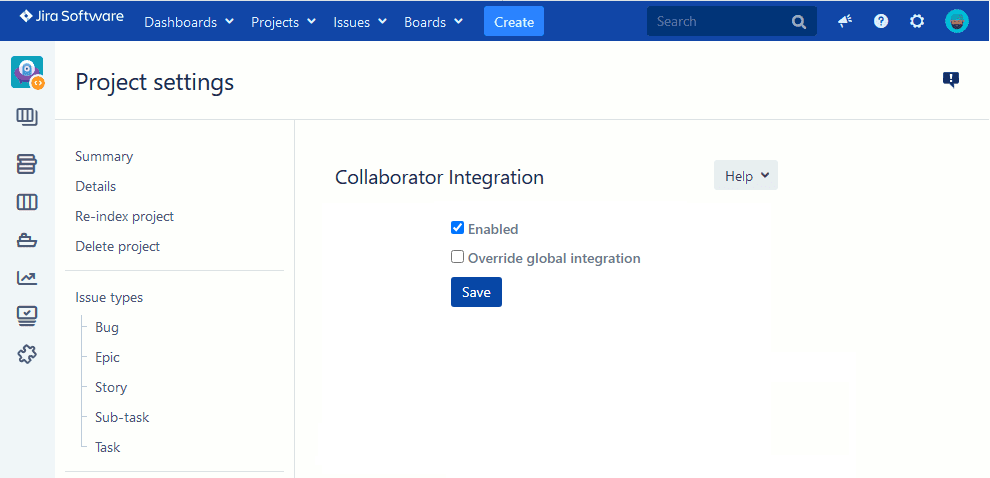The height and width of the screenshot is (478, 990).
Task: Uncheck the Enabled checkbox
Action: tap(458, 228)
